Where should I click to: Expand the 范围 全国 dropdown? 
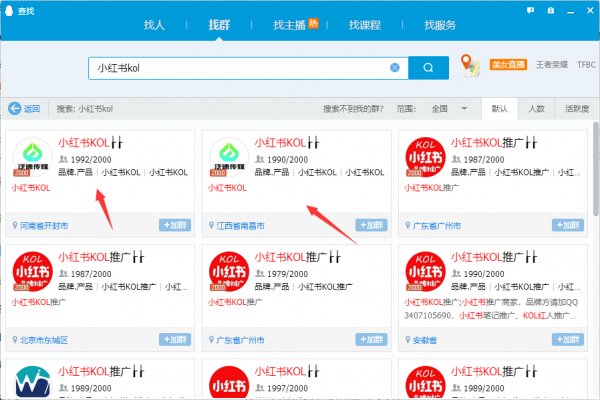pyautogui.click(x=449, y=109)
